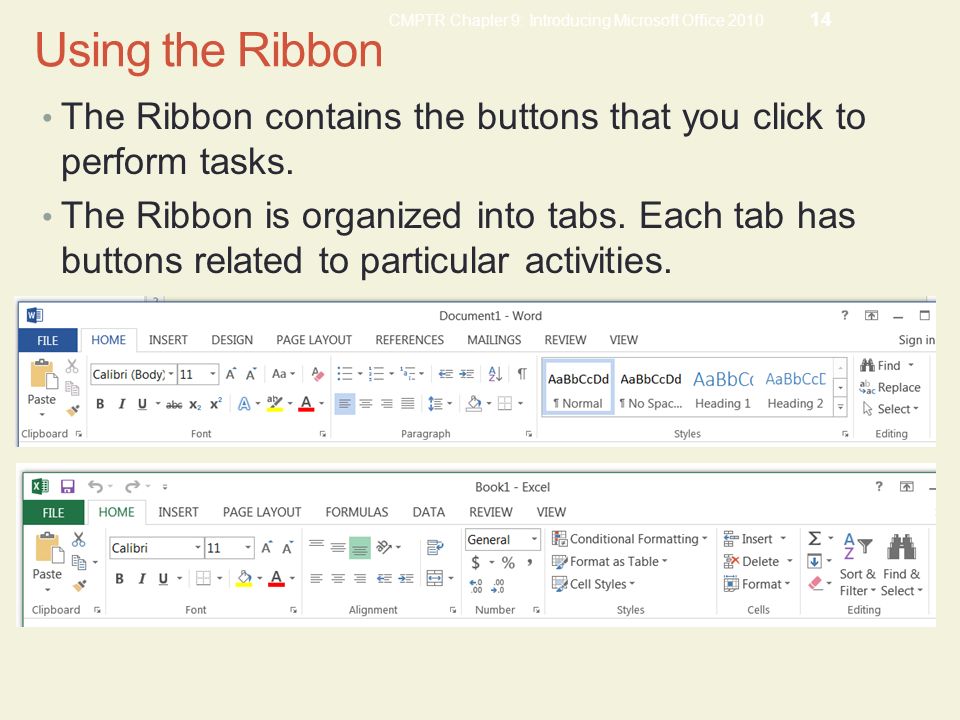The height and width of the screenshot is (720, 960).
Task: Switch to Excel PAGE LAYOUT tab
Action: coord(262,512)
